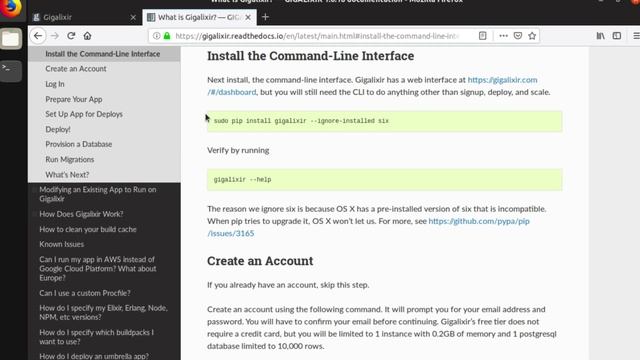Close the What is Gigalixir tab
Image resolution: width=640 pixels, height=360 pixels.
tap(248, 18)
